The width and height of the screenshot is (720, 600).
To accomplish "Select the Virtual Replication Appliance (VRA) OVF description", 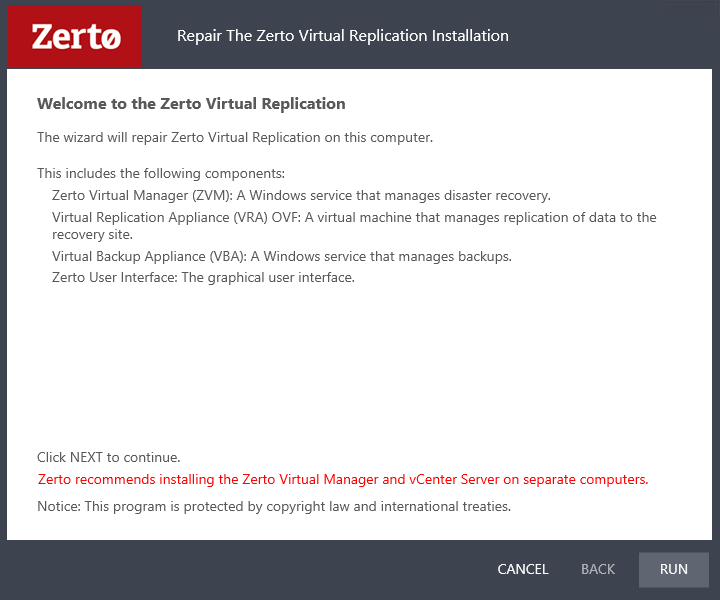I will (354, 226).
